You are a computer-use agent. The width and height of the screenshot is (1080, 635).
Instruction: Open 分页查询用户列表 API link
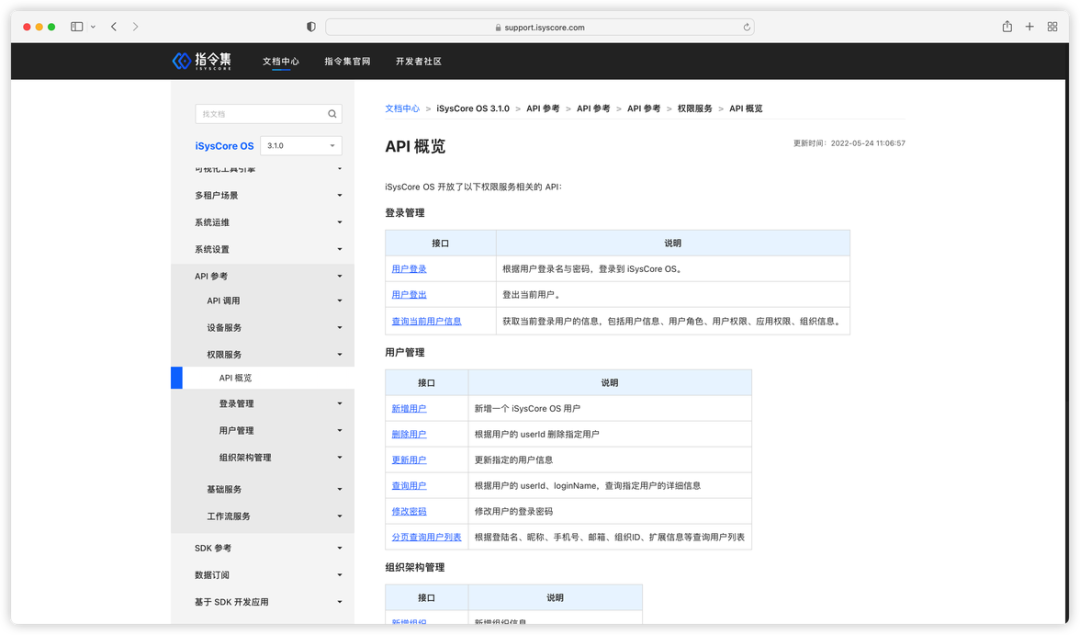[x=426, y=537]
